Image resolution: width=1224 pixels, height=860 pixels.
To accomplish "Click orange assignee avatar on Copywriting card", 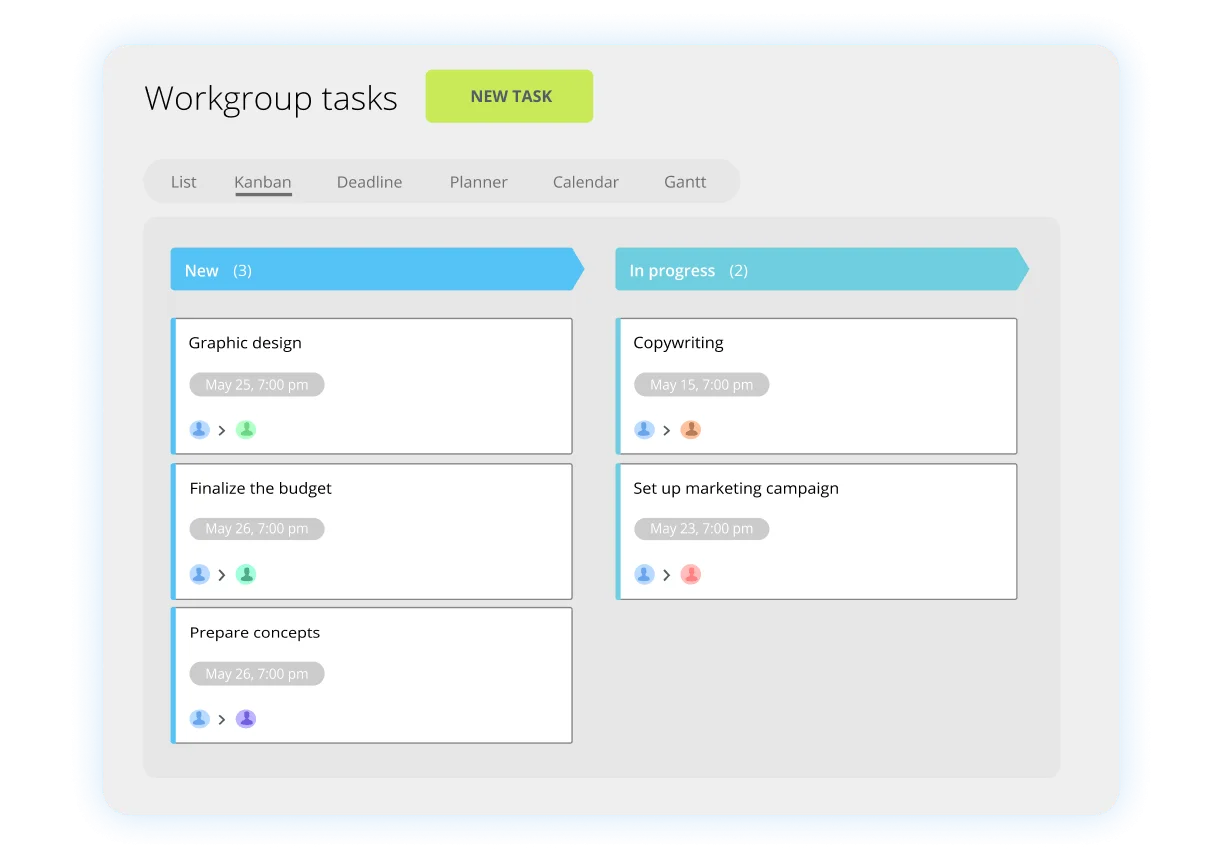I will click(x=690, y=430).
